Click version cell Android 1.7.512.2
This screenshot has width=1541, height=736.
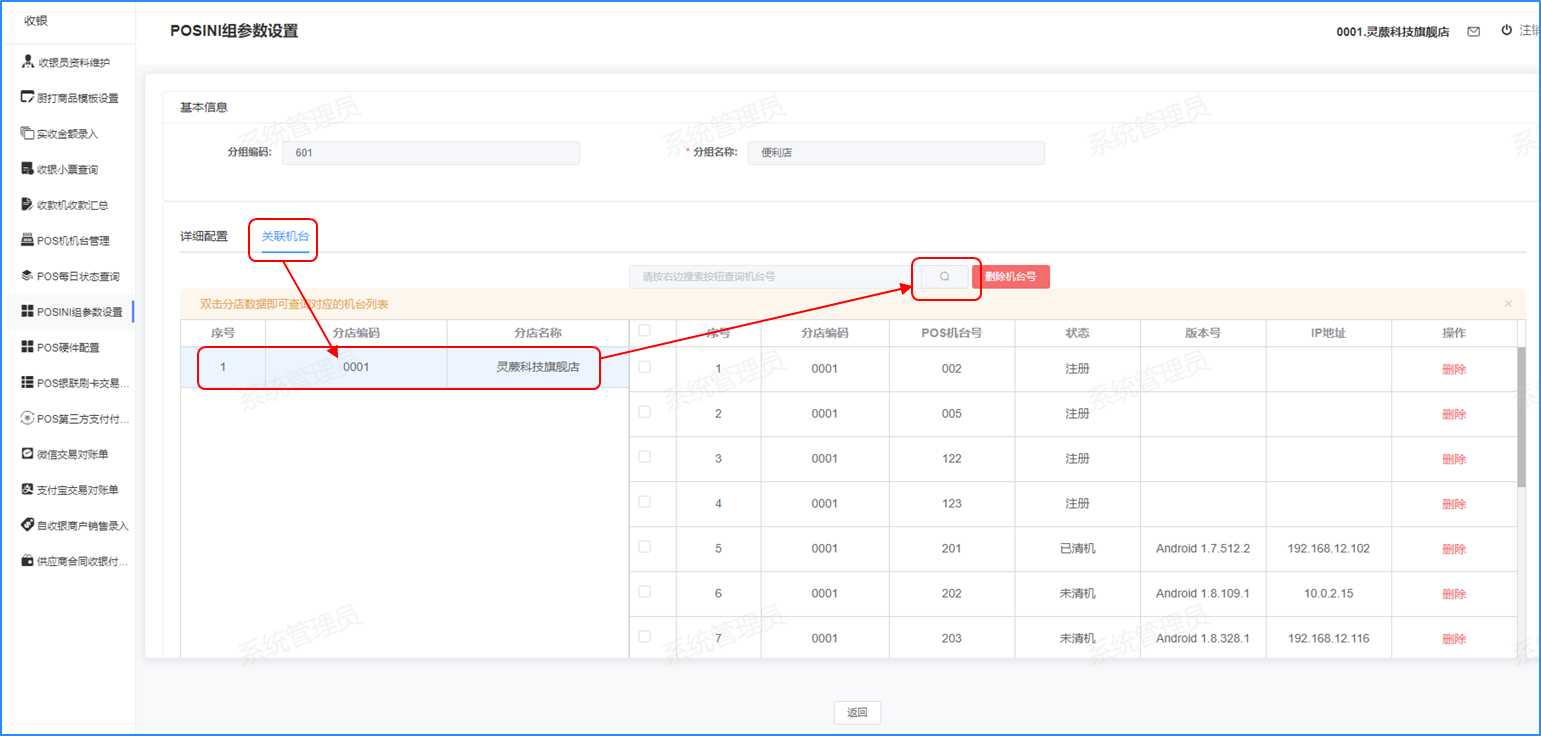(x=1203, y=549)
